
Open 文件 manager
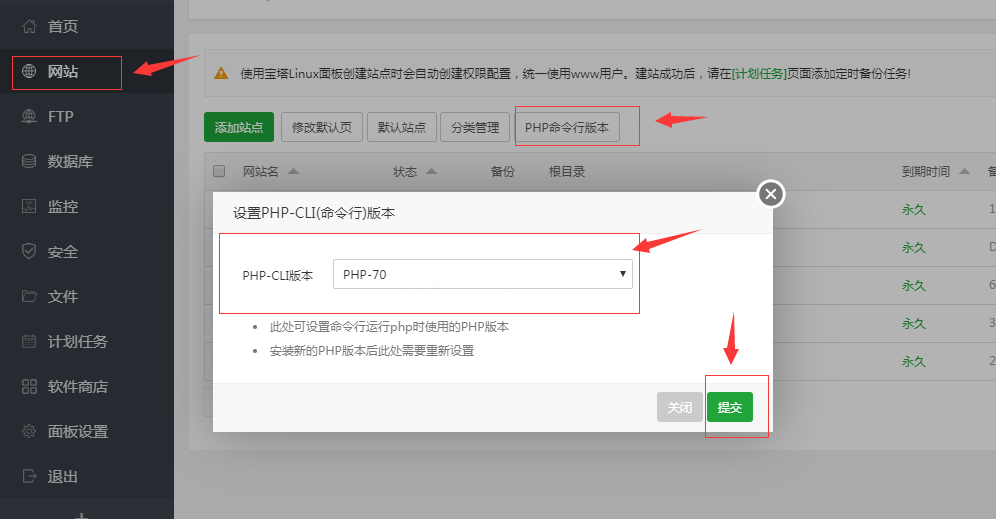click(63, 297)
